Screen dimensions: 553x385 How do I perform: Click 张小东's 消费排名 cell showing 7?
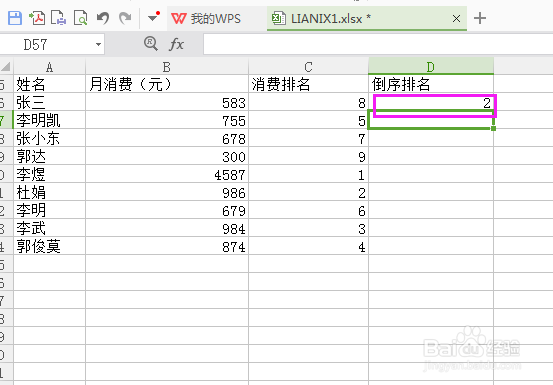(308, 138)
